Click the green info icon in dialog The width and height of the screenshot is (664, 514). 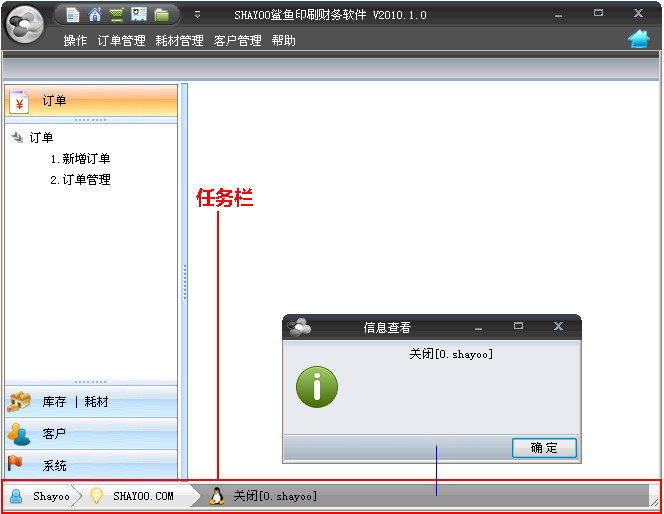(x=317, y=387)
